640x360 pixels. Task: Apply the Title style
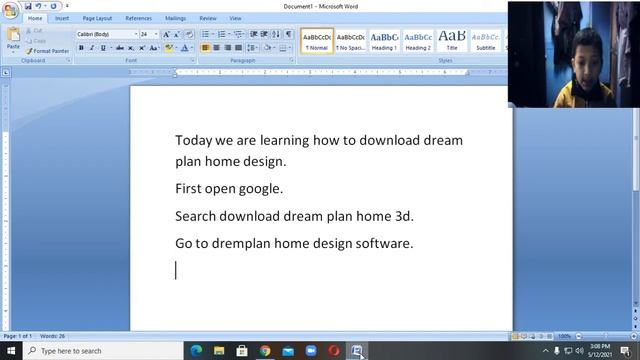(x=452, y=41)
